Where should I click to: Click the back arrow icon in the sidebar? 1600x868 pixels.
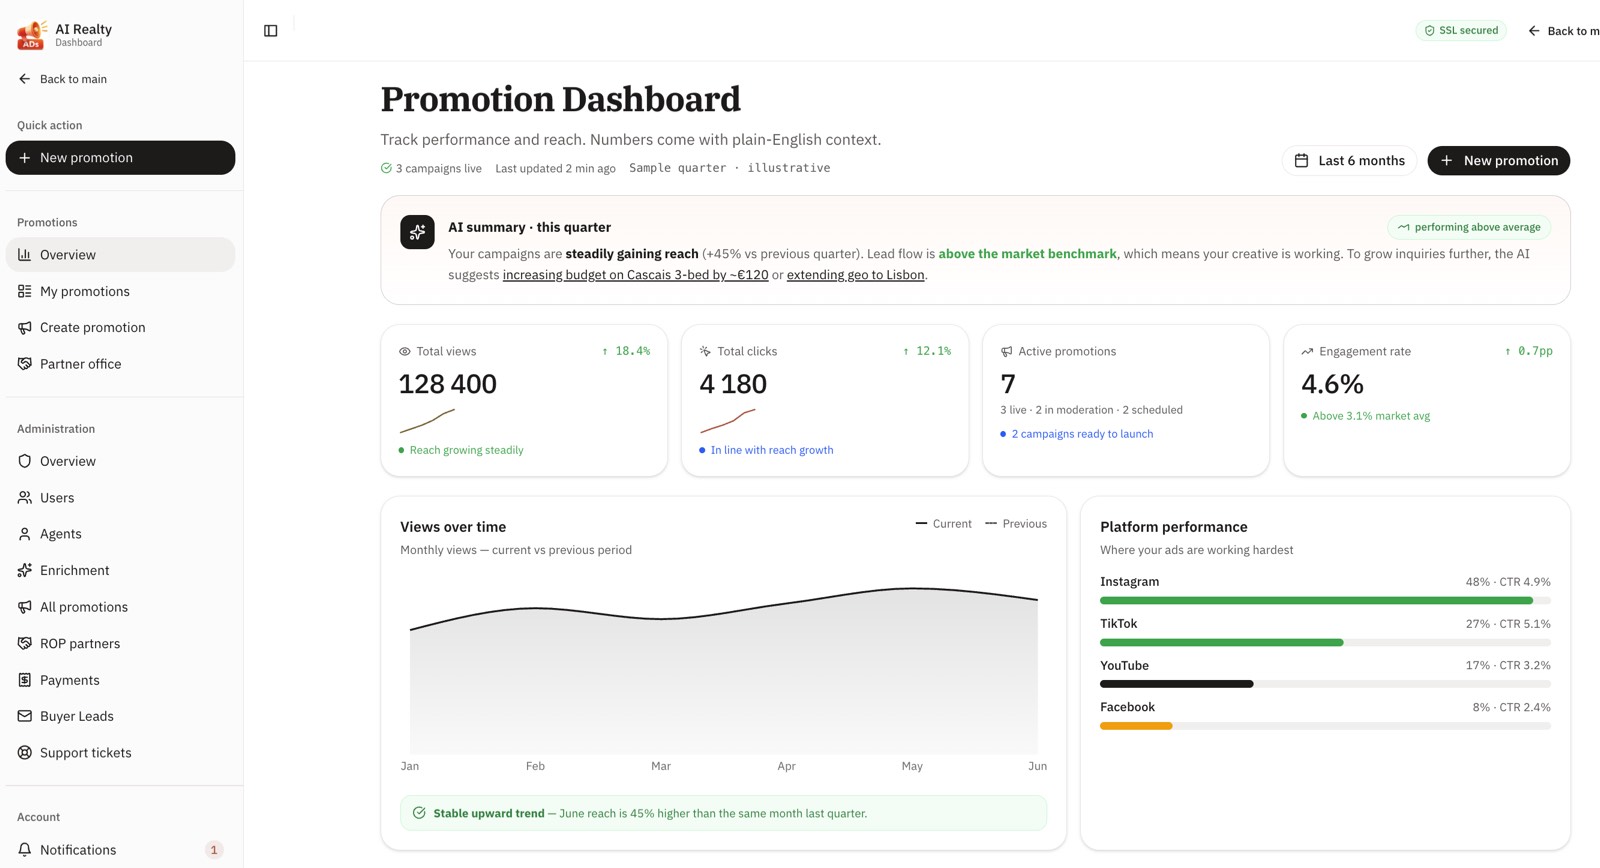pos(25,79)
